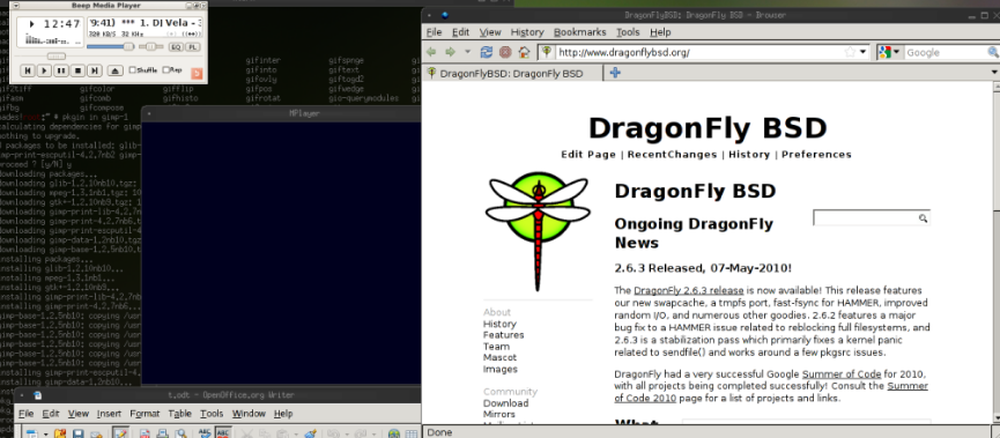1000x438 pixels.
Task: Click the seek position slider in Beep Media Player
Action: [56, 57]
